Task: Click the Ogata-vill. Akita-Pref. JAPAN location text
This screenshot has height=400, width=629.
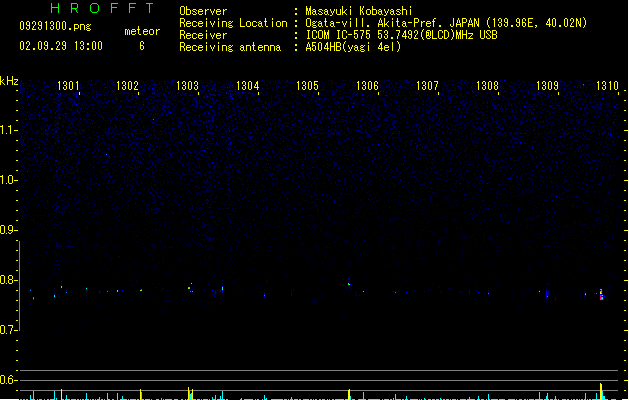Action: [x=446, y=23]
